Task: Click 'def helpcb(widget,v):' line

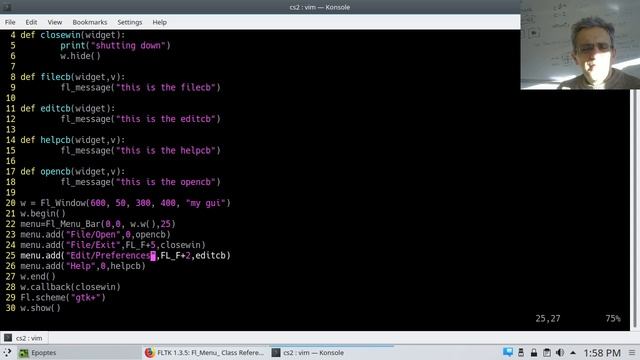Action: pos(73,140)
